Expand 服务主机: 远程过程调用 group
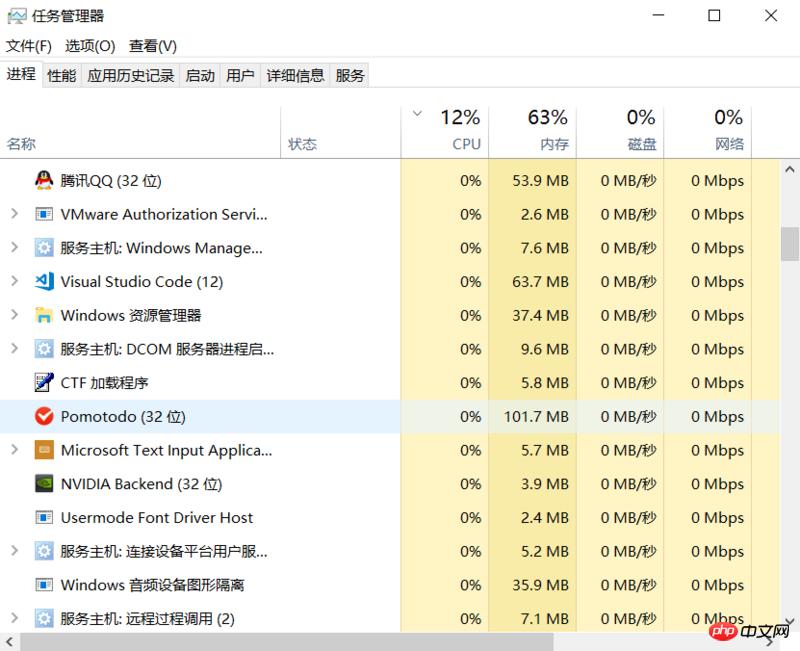800x651 pixels. pos(14,619)
